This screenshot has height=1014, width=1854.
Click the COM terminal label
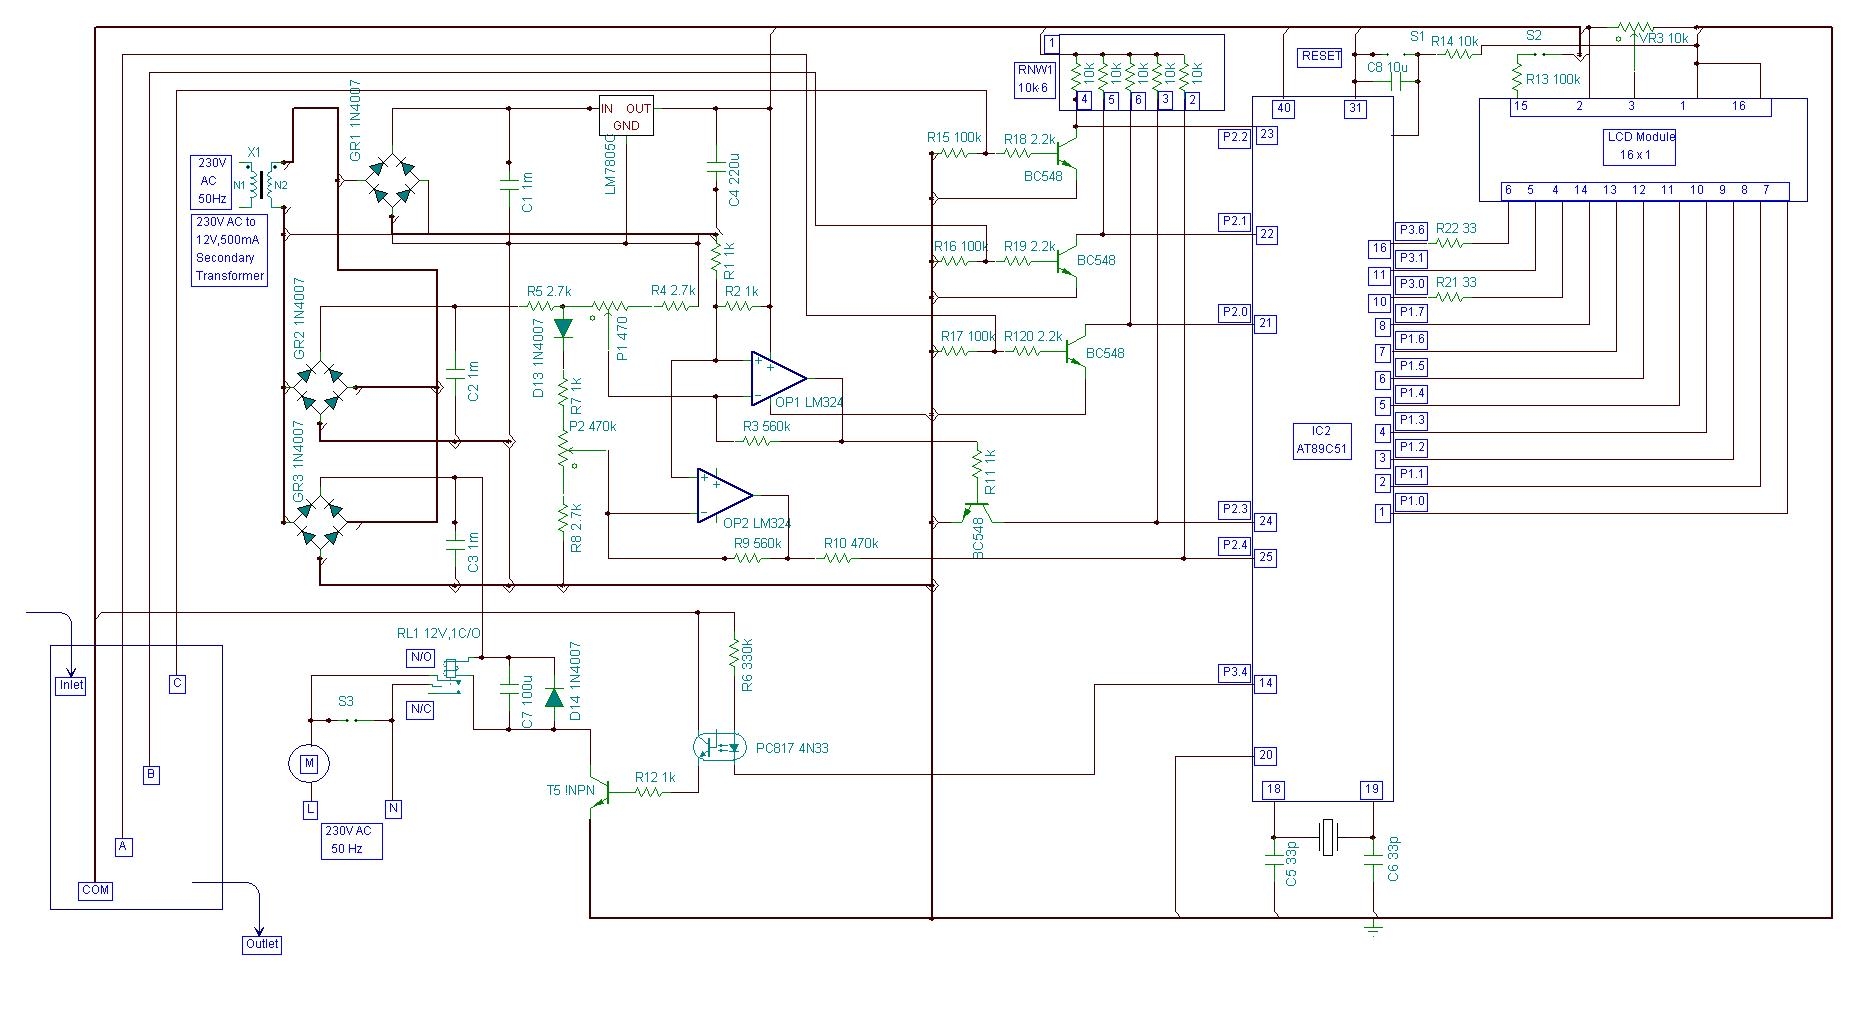[x=95, y=890]
